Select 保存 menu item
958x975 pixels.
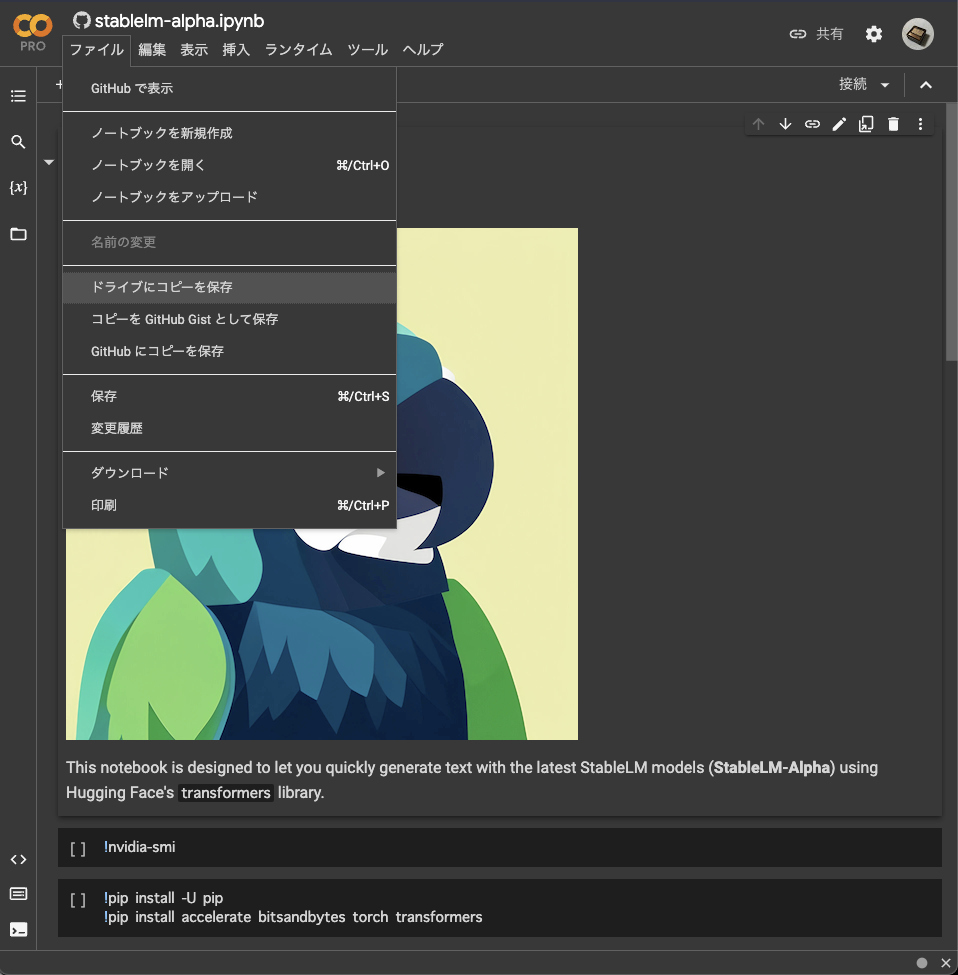229,396
